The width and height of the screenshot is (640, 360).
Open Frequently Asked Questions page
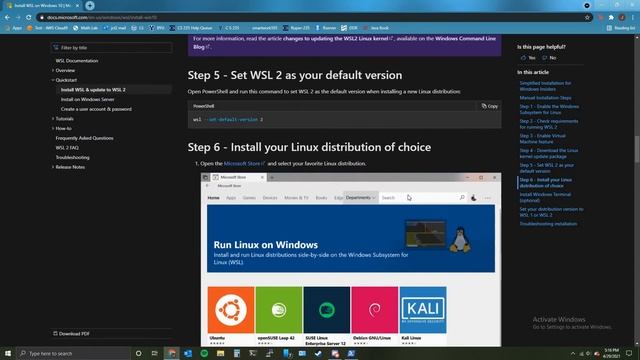pyautogui.click(x=84, y=138)
